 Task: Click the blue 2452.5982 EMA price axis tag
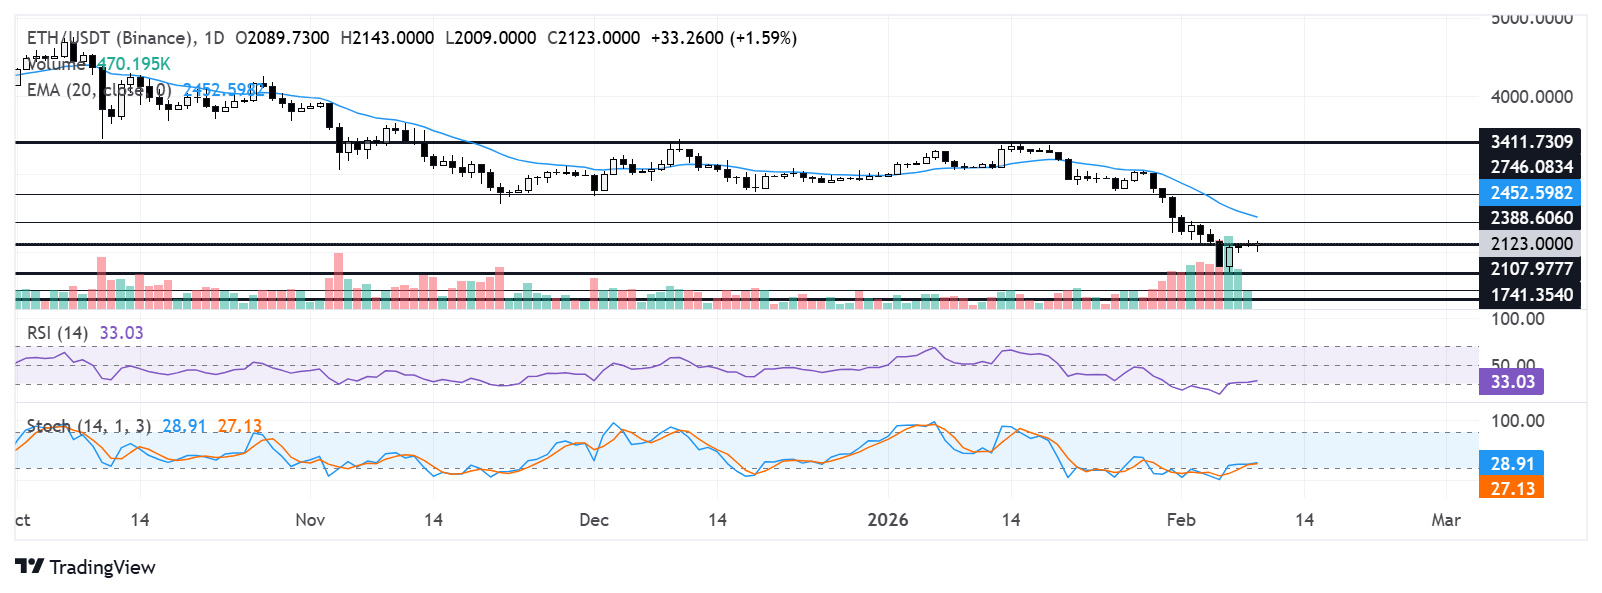pyautogui.click(x=1530, y=193)
